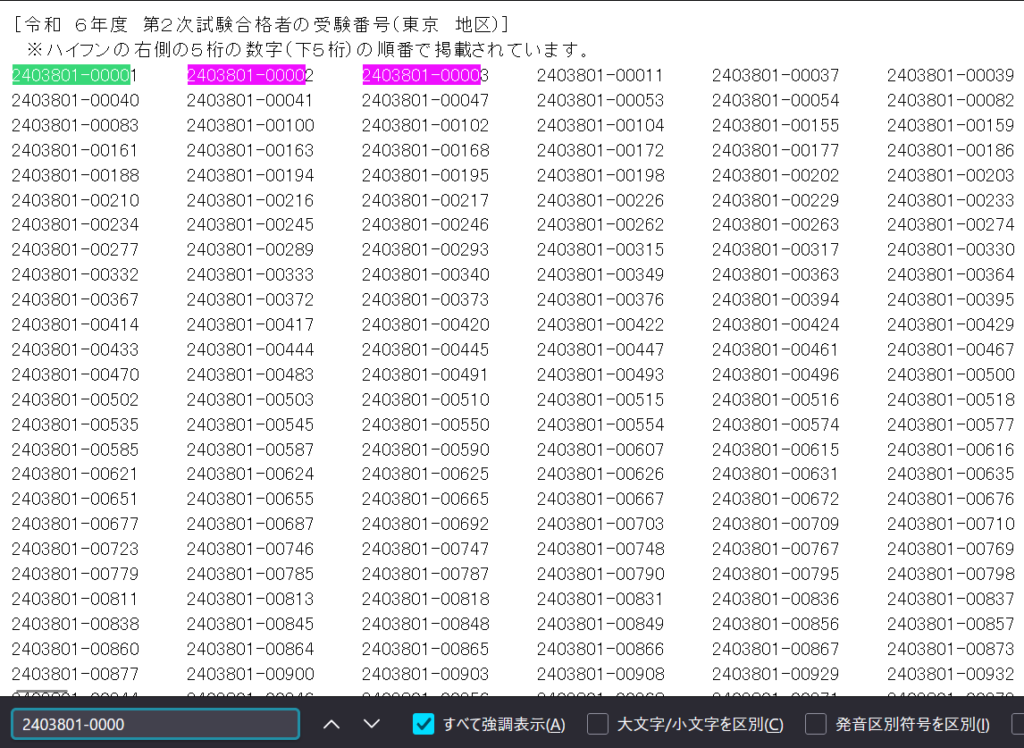Click the 令和6年度 heading line
This screenshot has height=748, width=1024.
(260, 23)
